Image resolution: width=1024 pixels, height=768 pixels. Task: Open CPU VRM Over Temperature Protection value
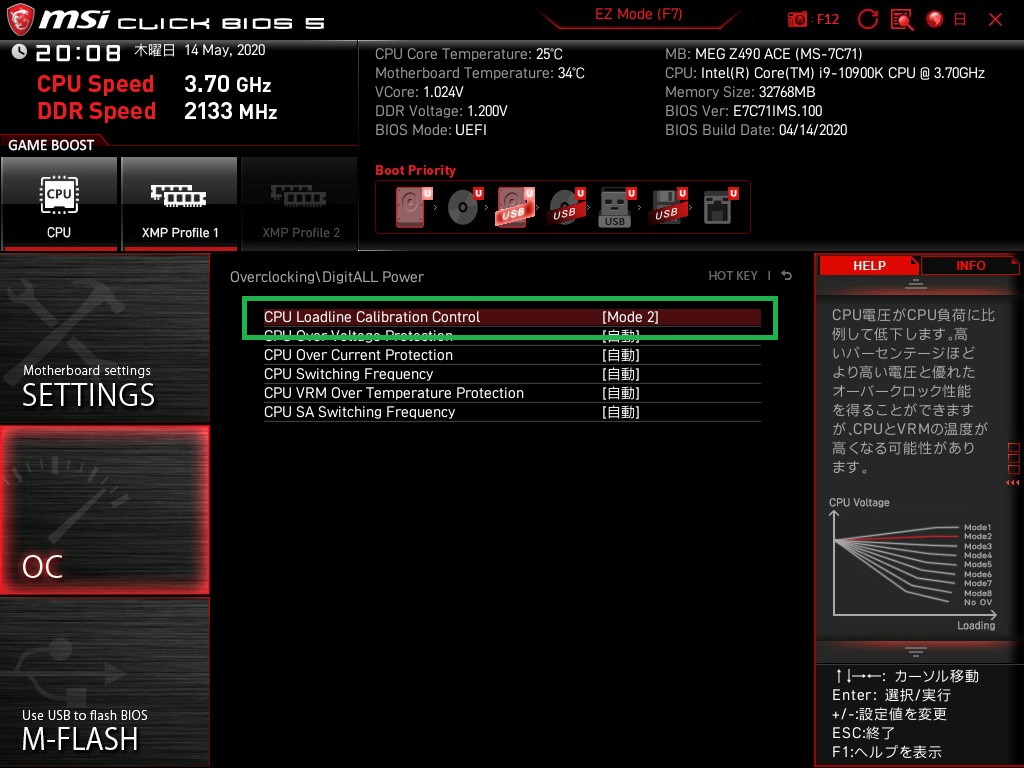(x=620, y=393)
